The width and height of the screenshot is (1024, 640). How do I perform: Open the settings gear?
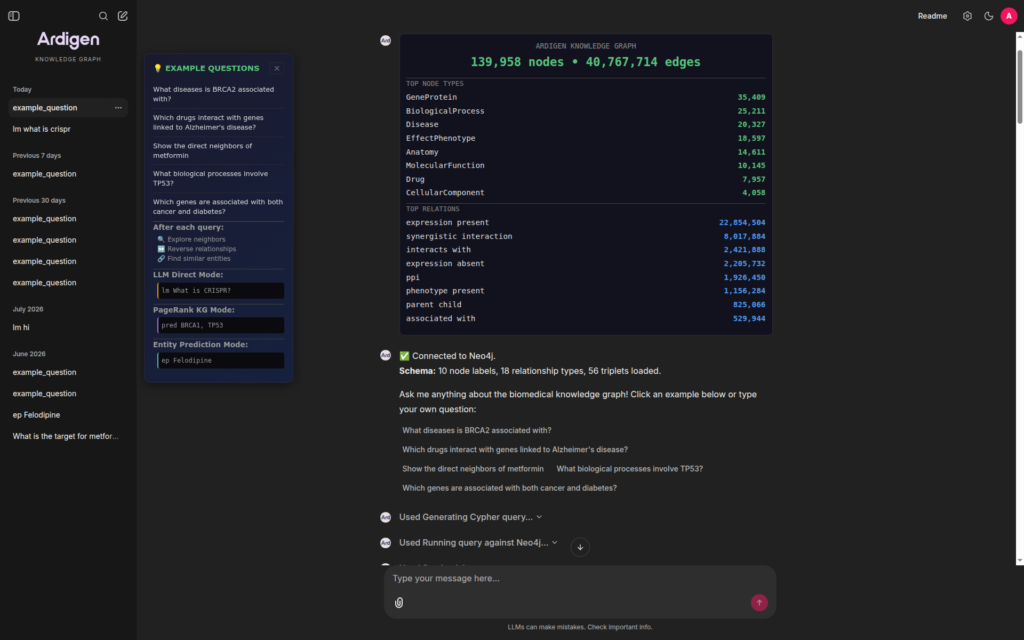click(967, 16)
